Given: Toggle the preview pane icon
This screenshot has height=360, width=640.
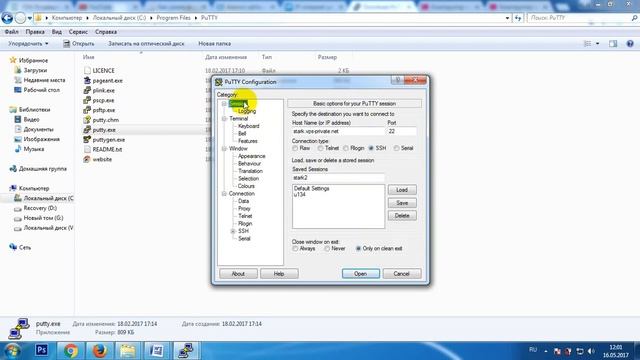Looking at the screenshot, I should pyautogui.click(x=613, y=44).
